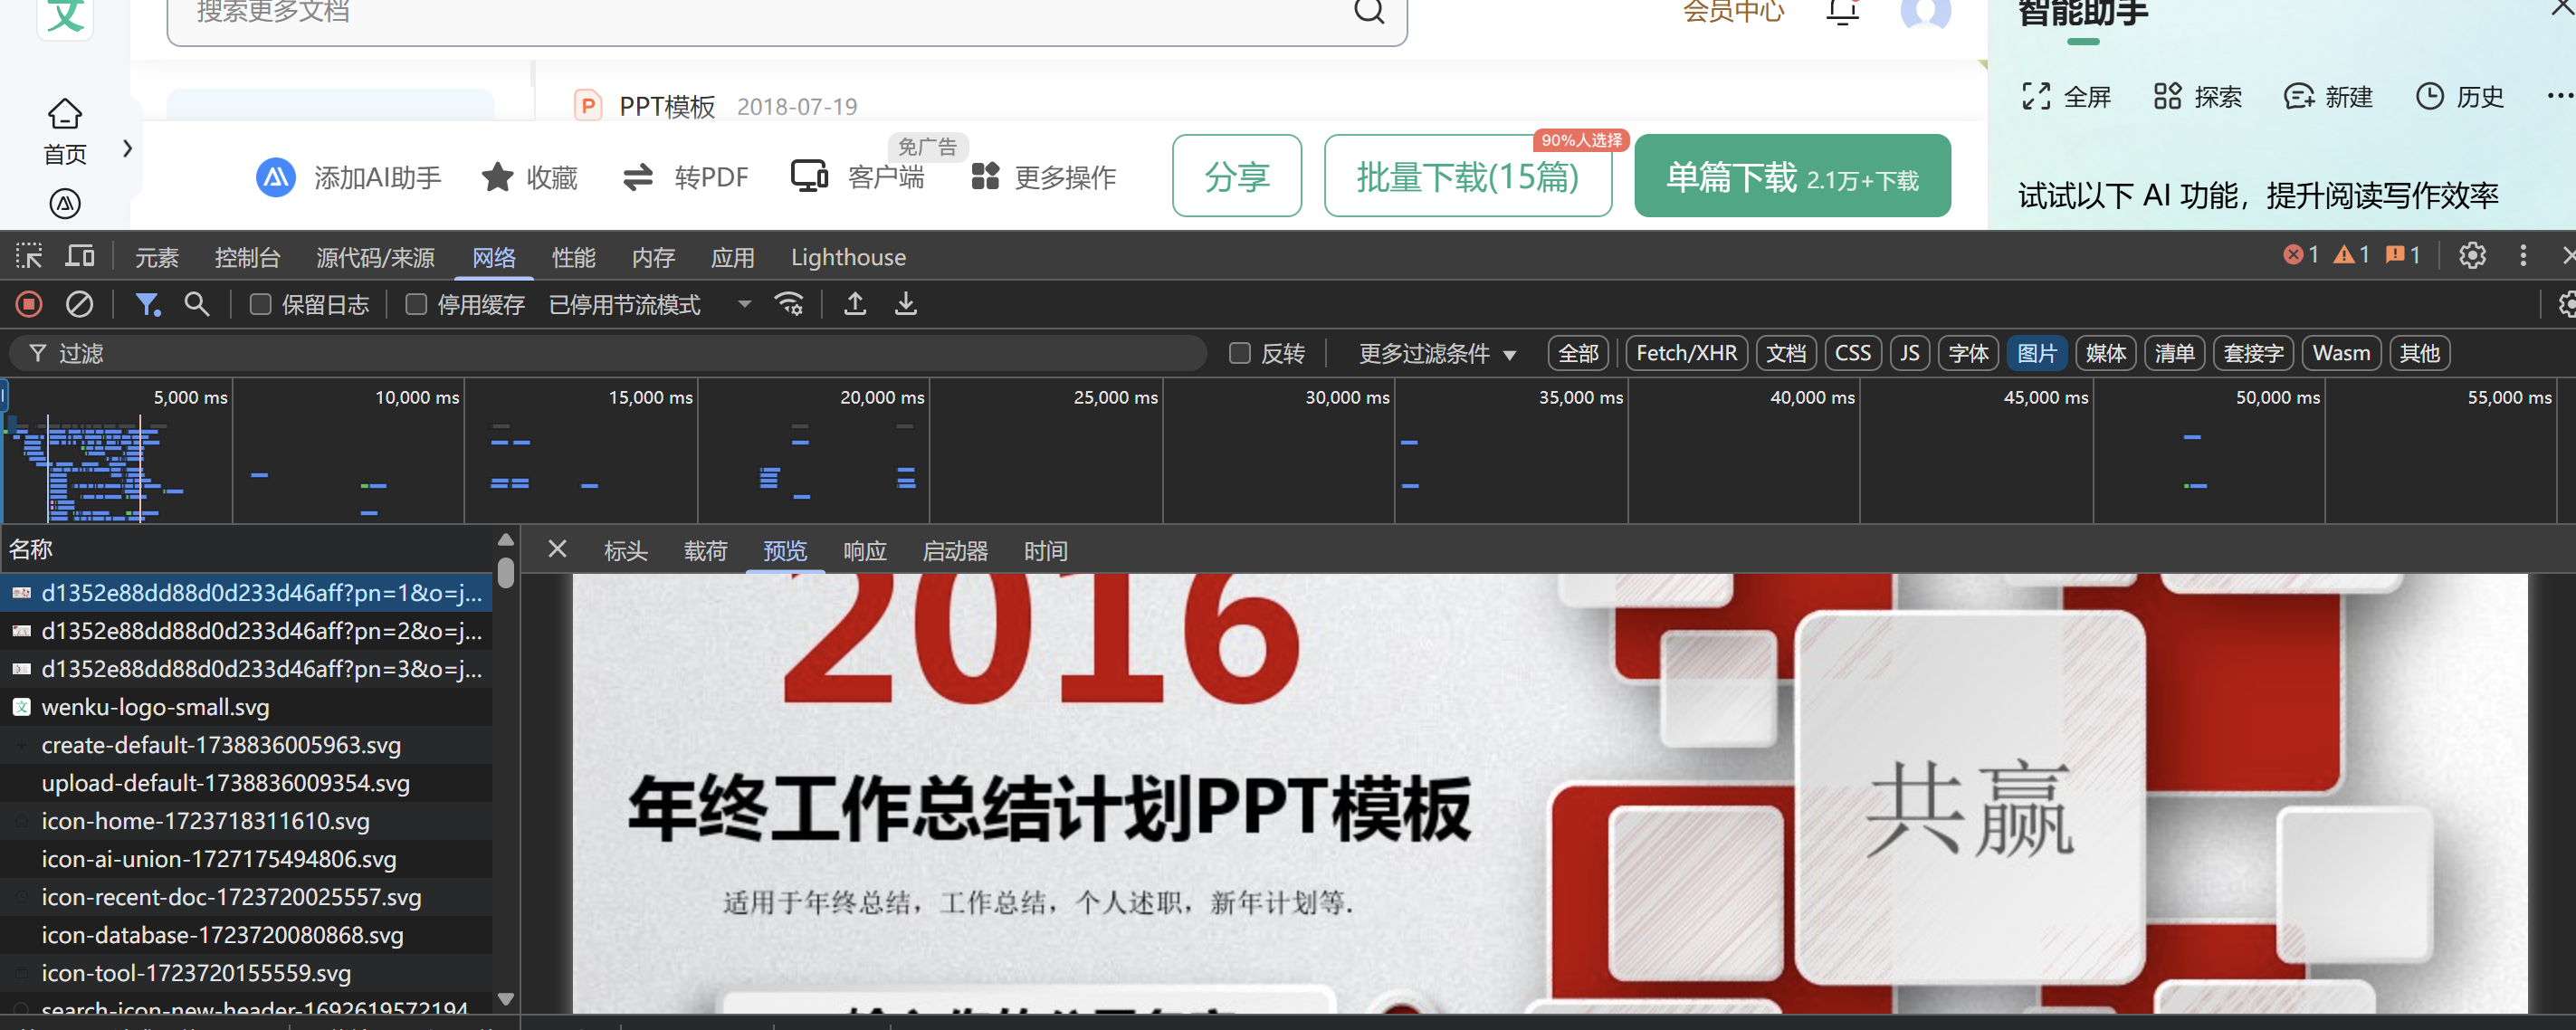Screen dimensions: 2576x1030
Task: Open the 响应 tab in the request details
Action: tap(864, 551)
